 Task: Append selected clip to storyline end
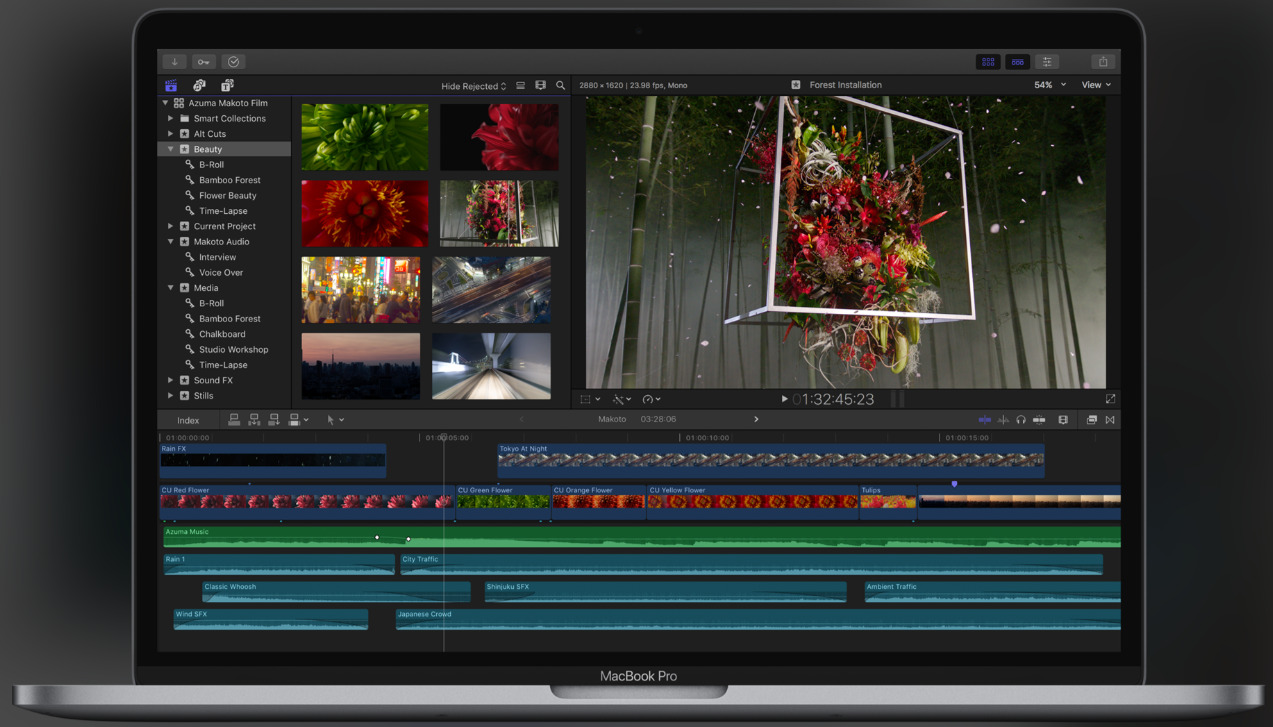coord(274,420)
